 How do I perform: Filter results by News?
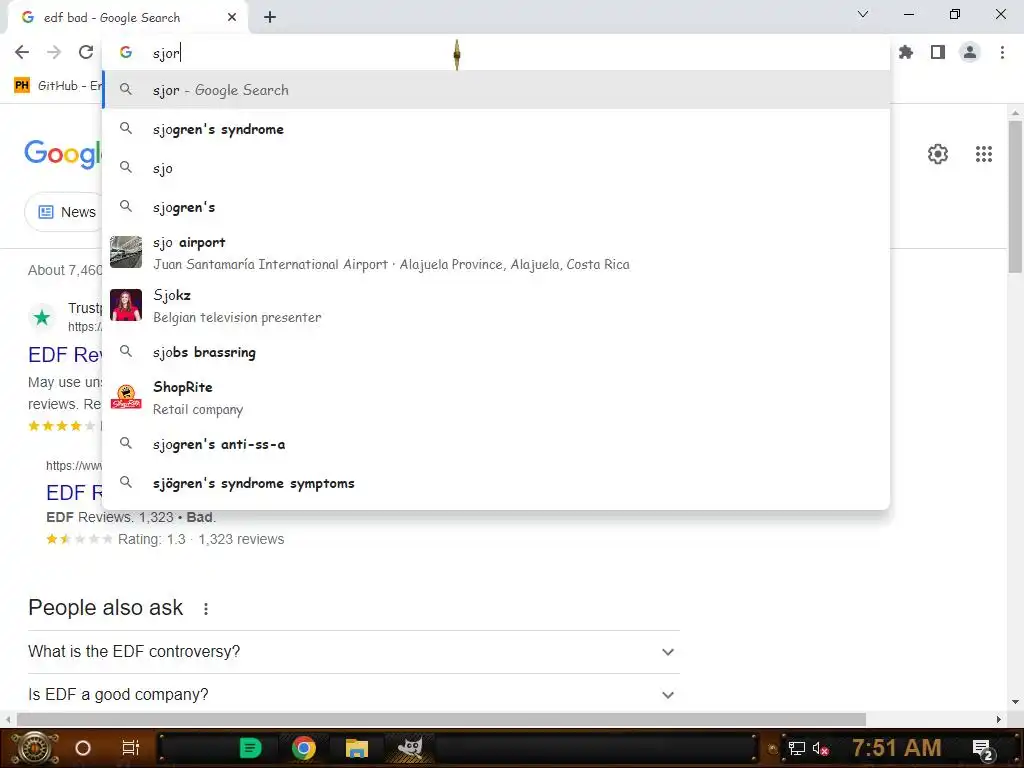click(65, 212)
